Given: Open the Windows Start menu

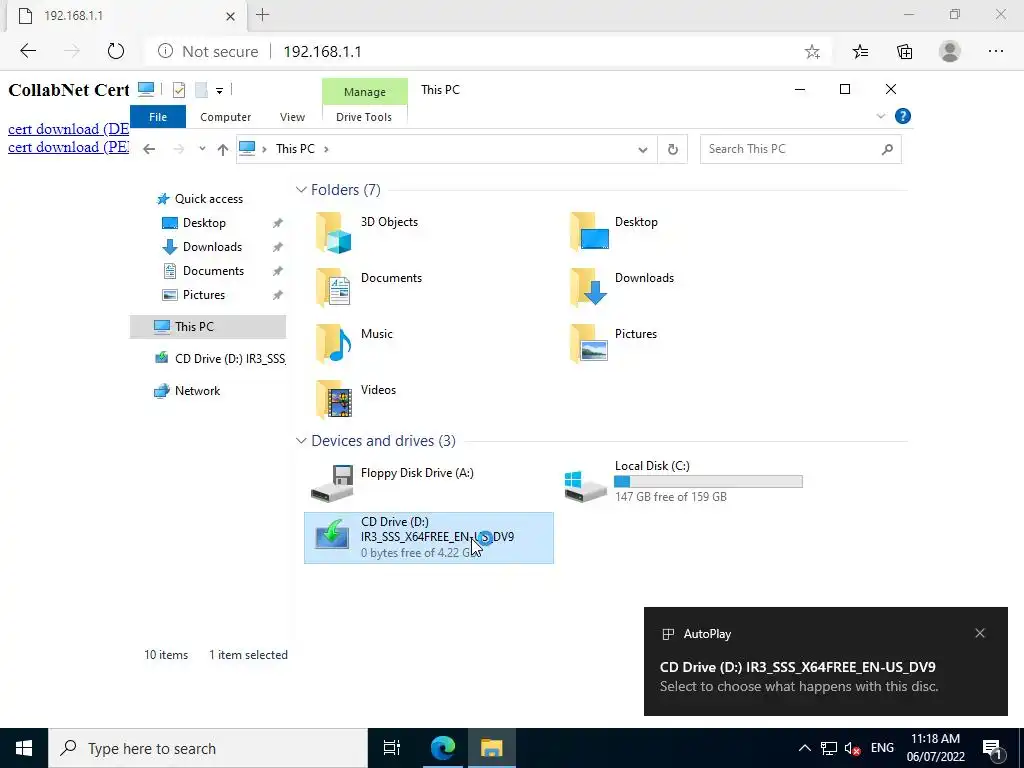Looking at the screenshot, I should (24, 748).
